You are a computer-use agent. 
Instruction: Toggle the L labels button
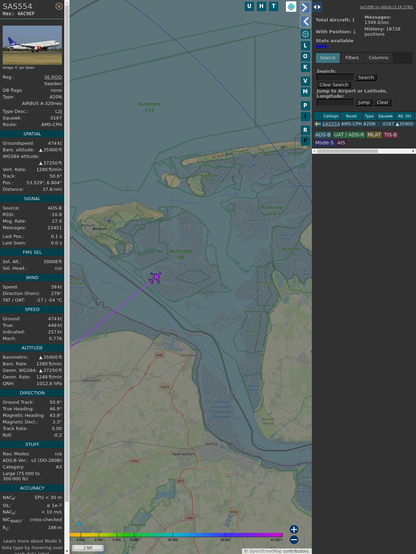pyautogui.click(x=305, y=46)
